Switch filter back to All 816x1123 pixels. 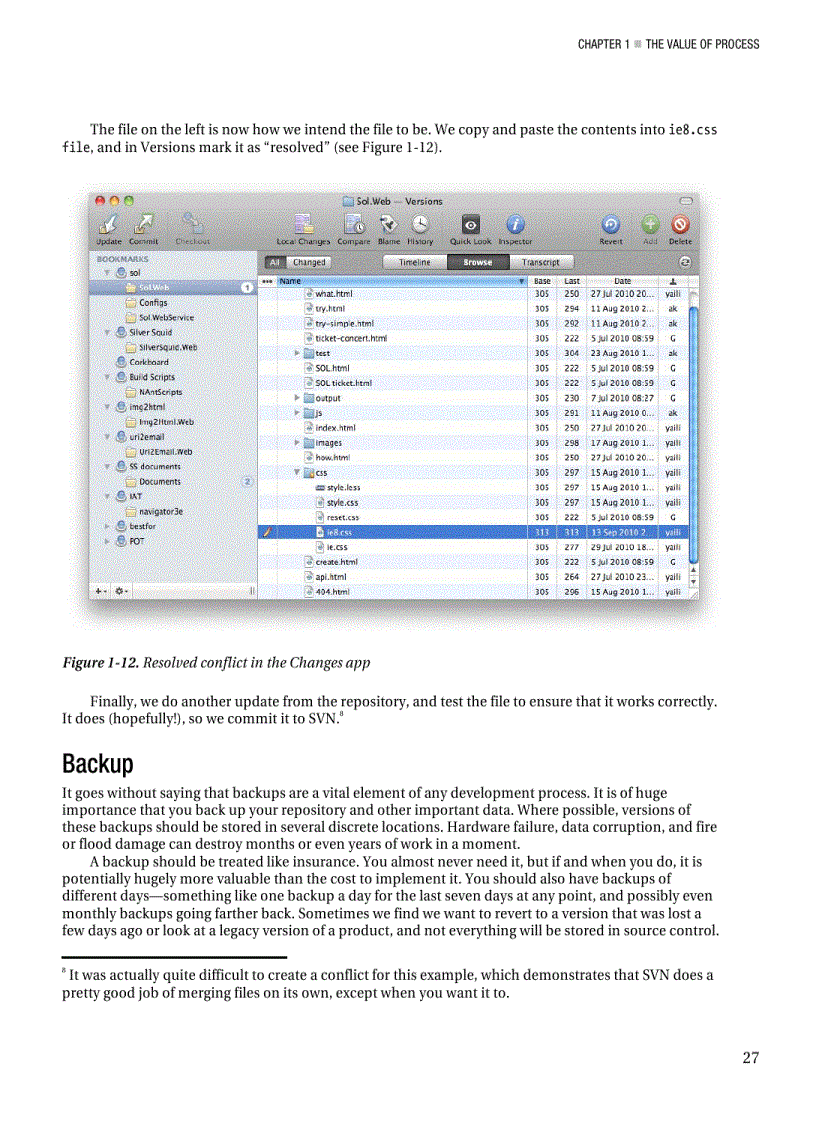274,263
